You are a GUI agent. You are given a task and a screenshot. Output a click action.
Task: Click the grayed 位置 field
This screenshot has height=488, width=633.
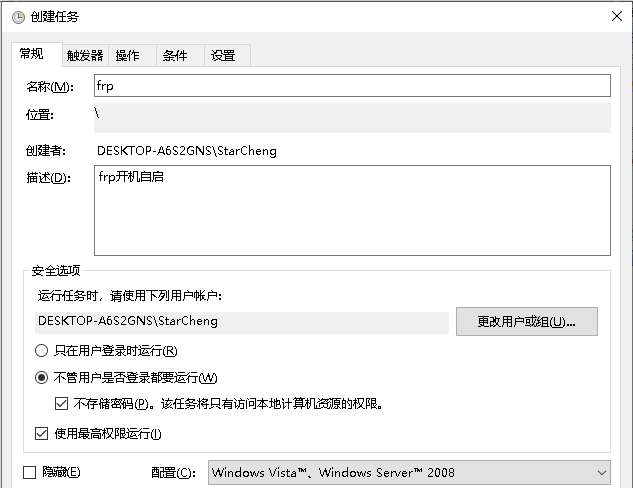coord(352,117)
